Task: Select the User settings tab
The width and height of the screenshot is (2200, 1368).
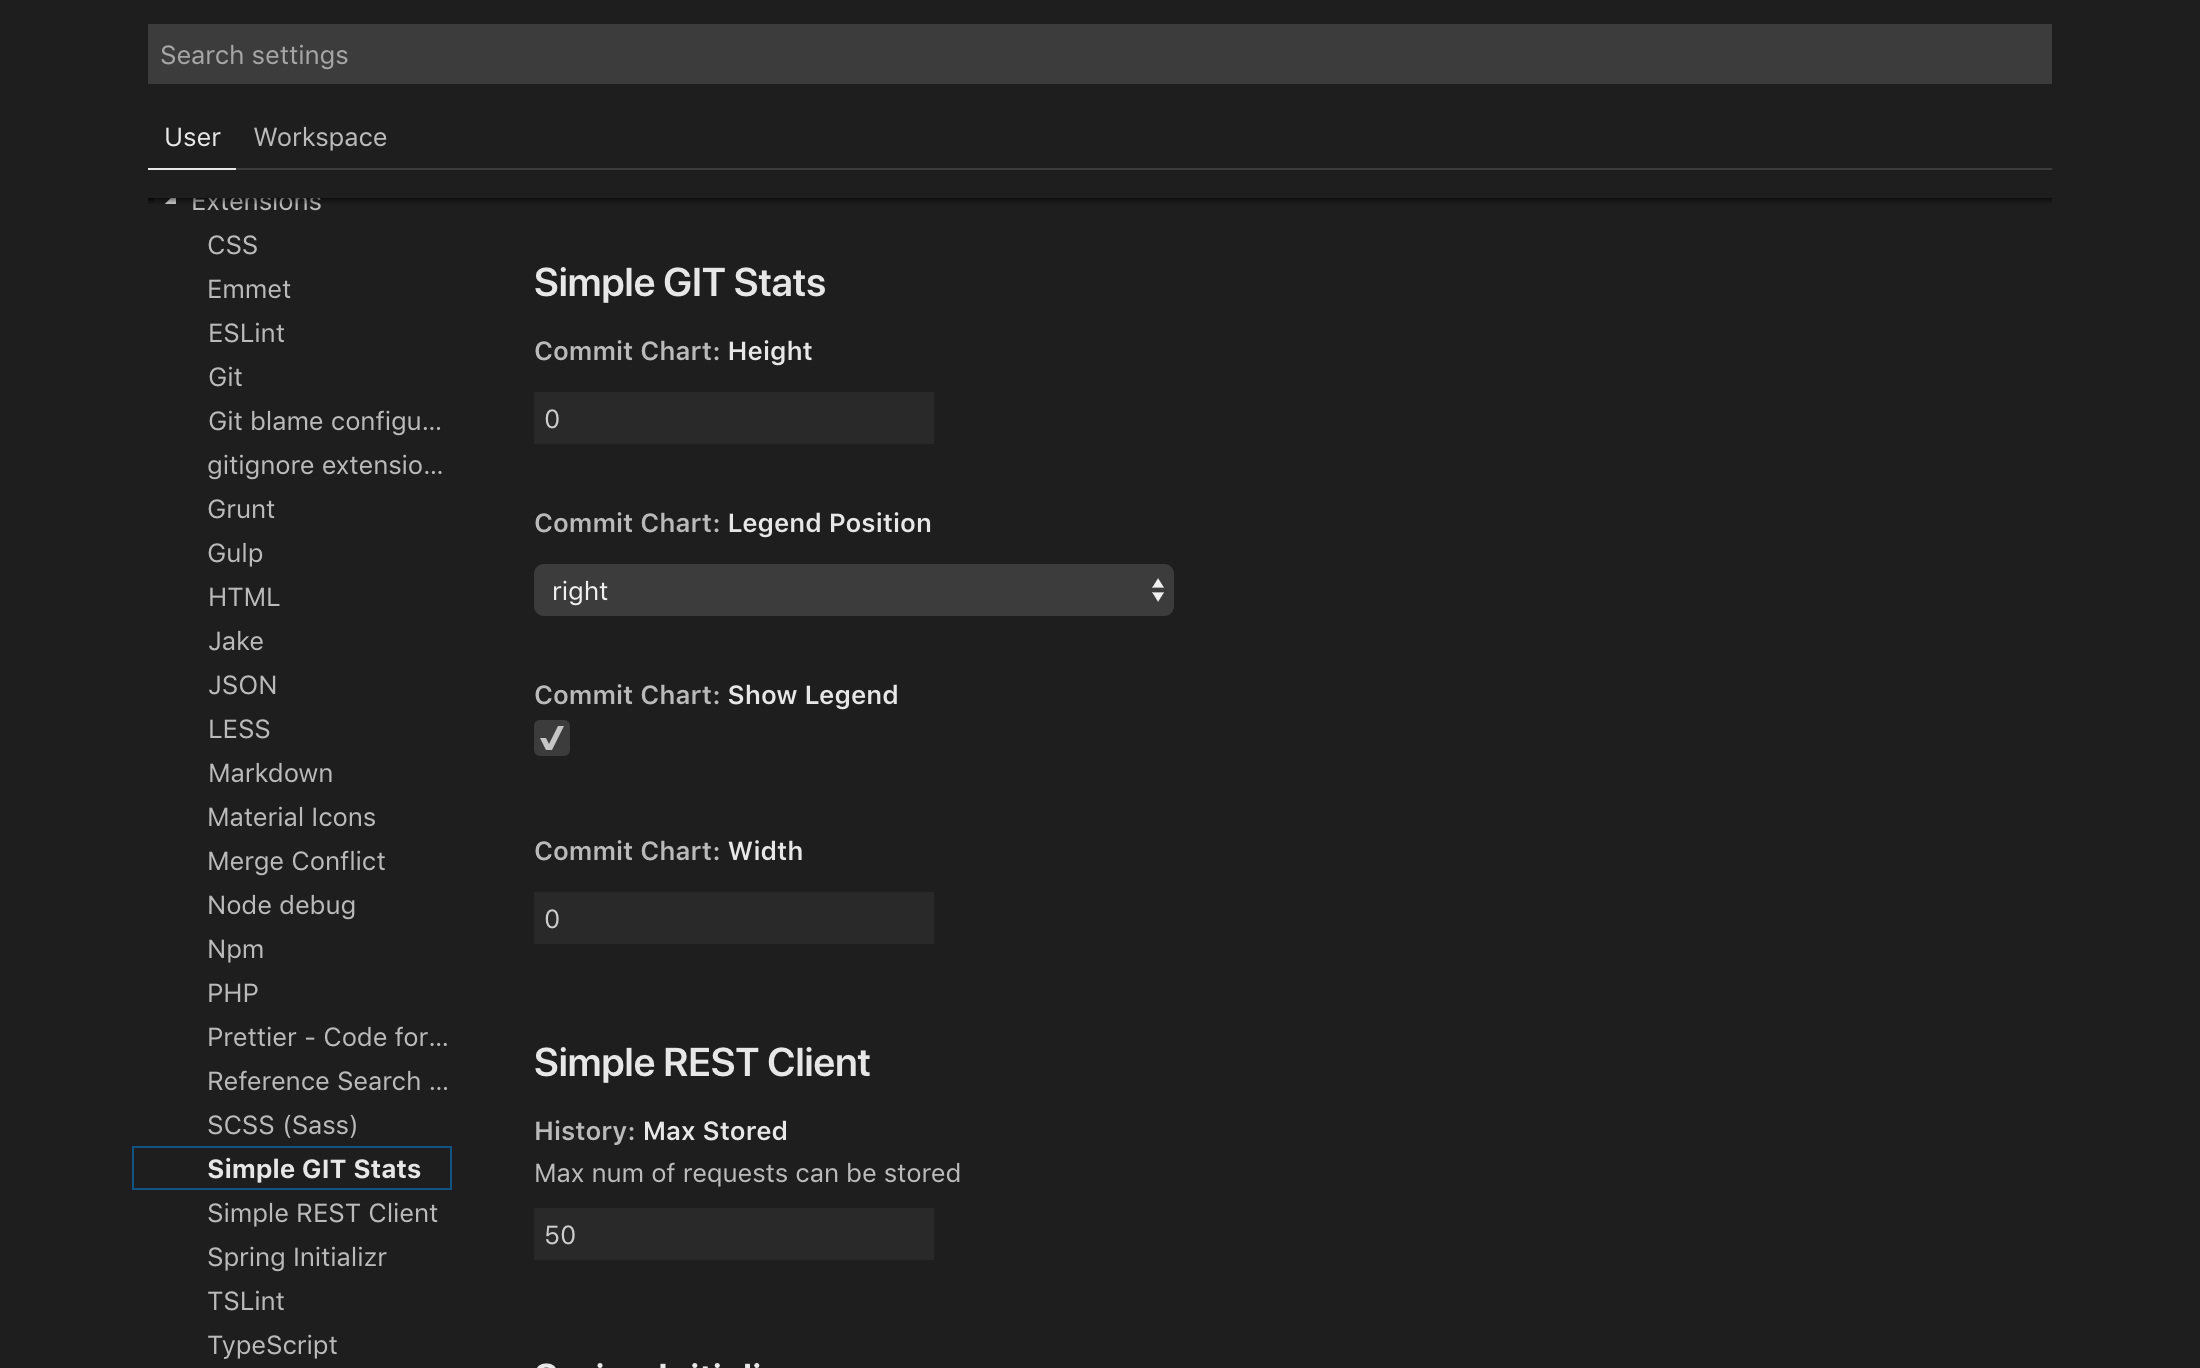Action: pyautogui.click(x=192, y=137)
